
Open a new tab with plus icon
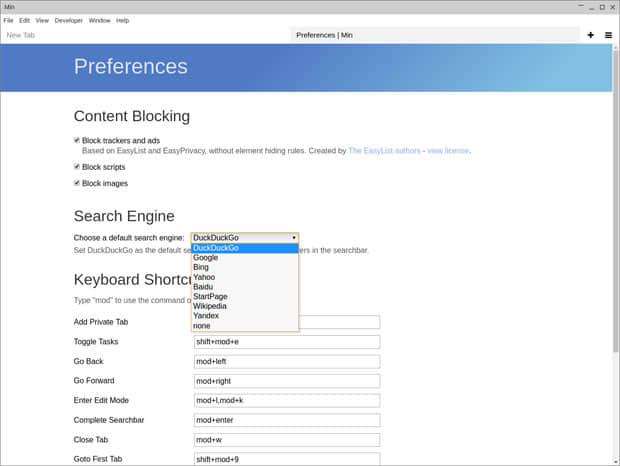590,35
